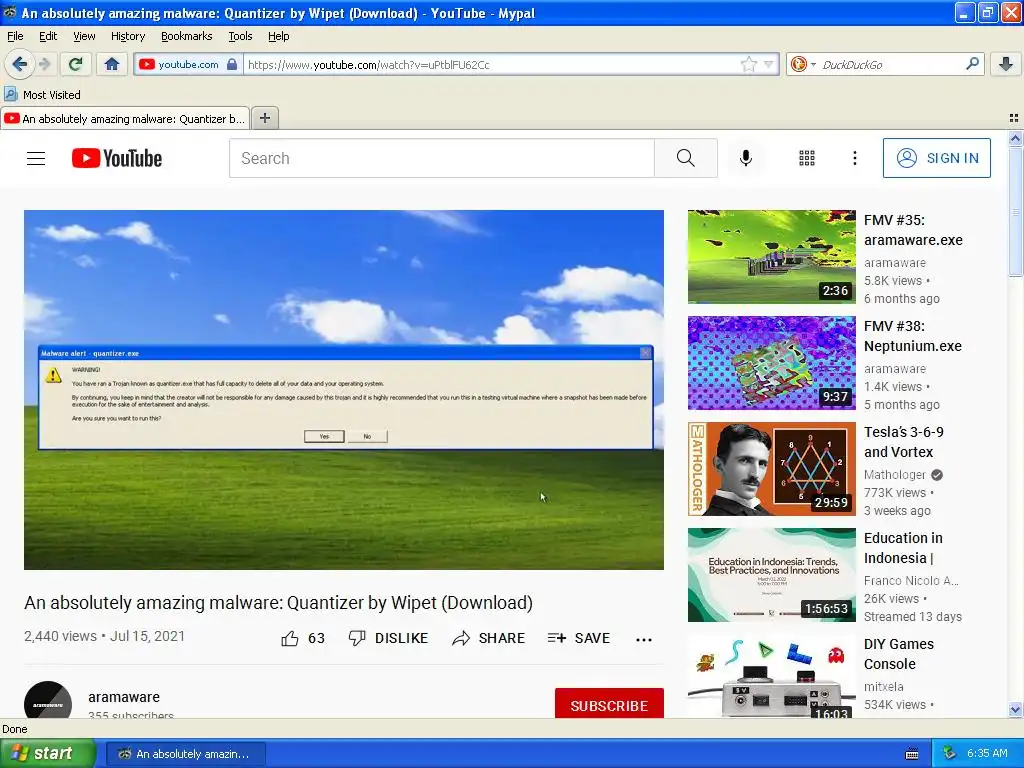1024x768 pixels.
Task: Open the browser home page icon
Action: point(112,64)
